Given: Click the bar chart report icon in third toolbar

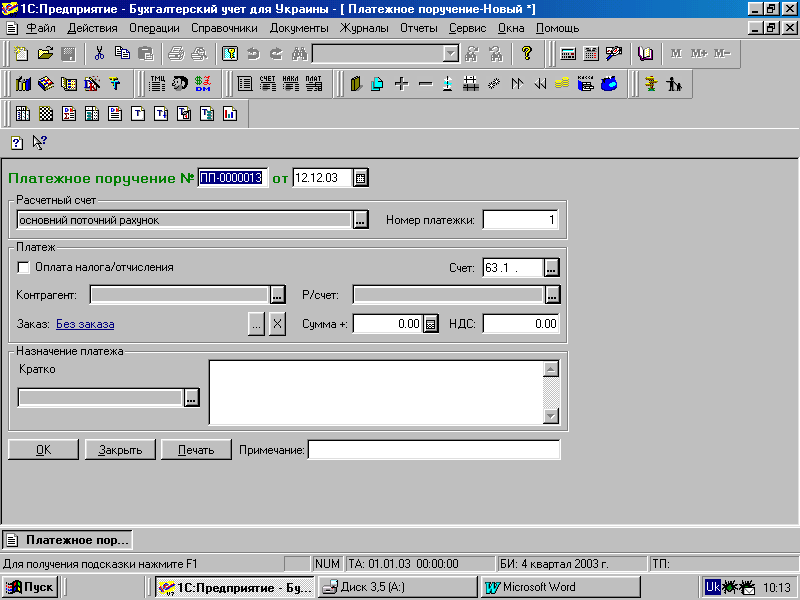Looking at the screenshot, I should tap(230, 114).
